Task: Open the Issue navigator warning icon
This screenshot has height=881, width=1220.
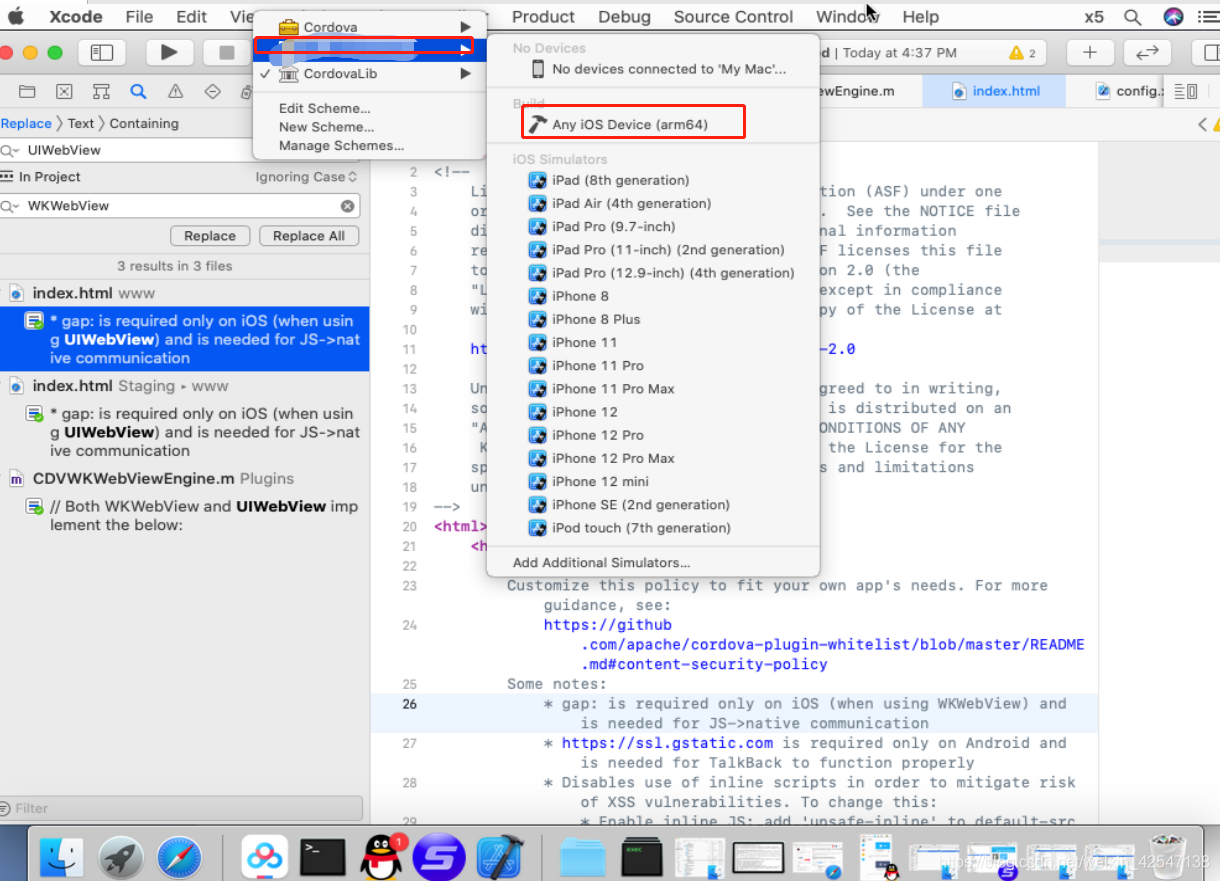Action: coord(175,91)
